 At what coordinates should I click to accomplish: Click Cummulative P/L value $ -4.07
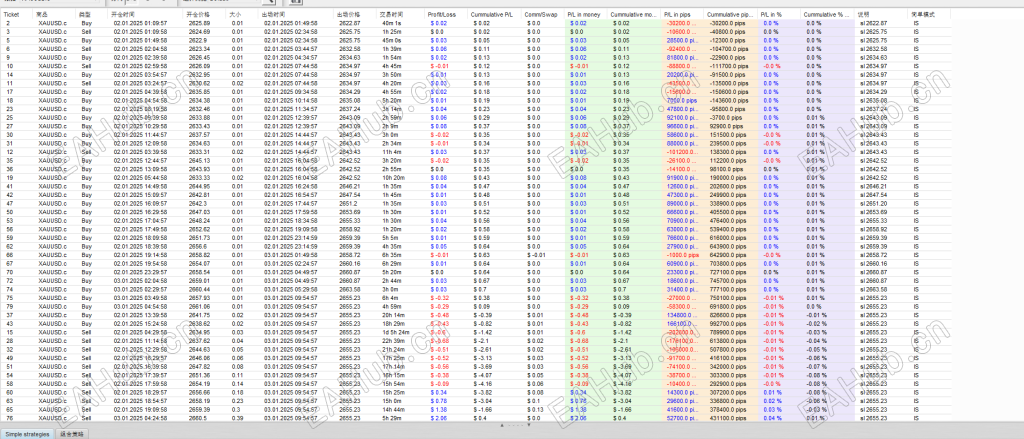[483, 375]
